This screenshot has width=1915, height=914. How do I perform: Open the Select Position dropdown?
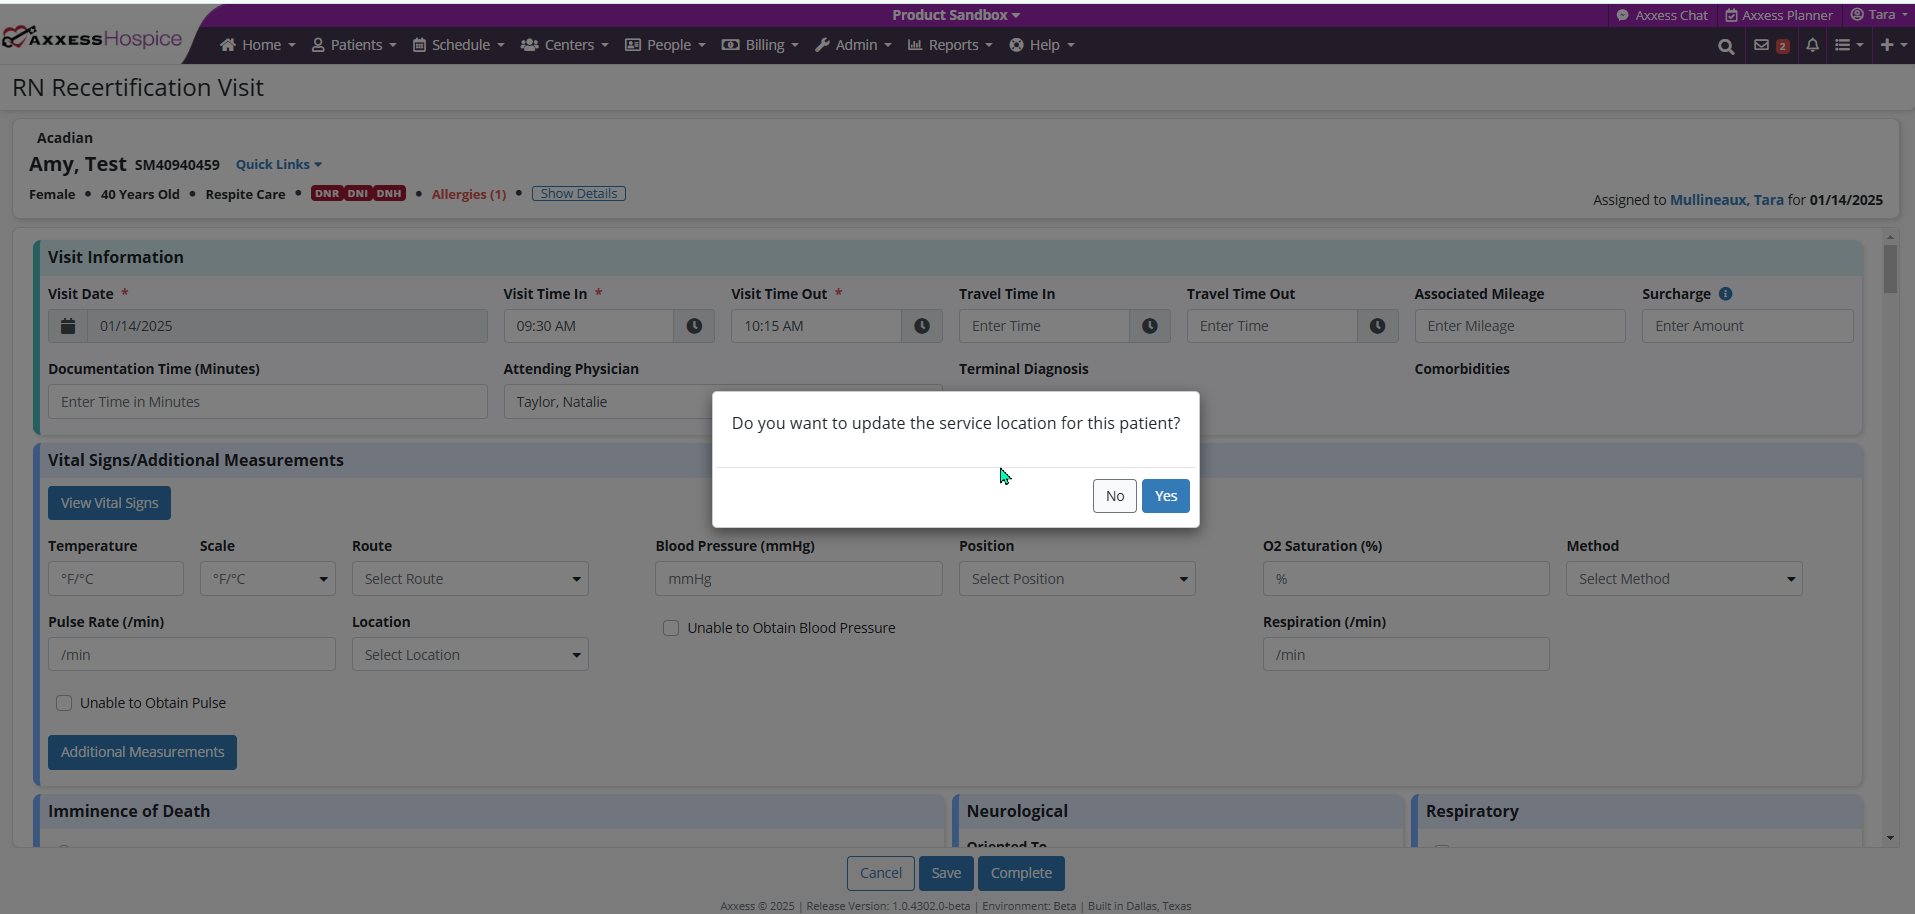click(x=1076, y=579)
